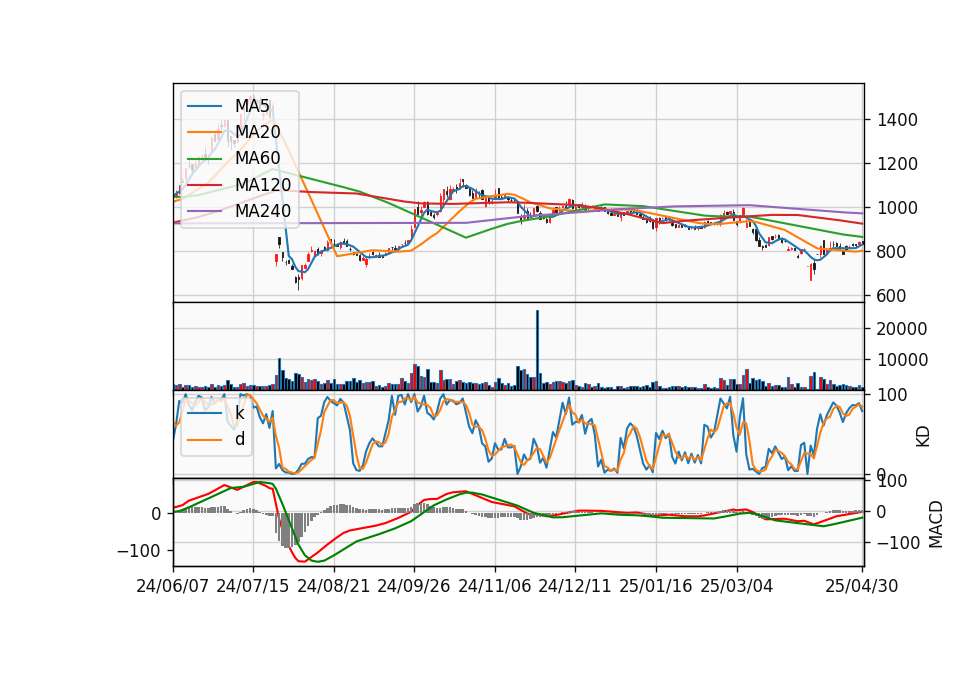Image resolution: width=960 pixels, height=690 pixels.
Task: Click the MA240 legend label
Action: (x=263, y=211)
